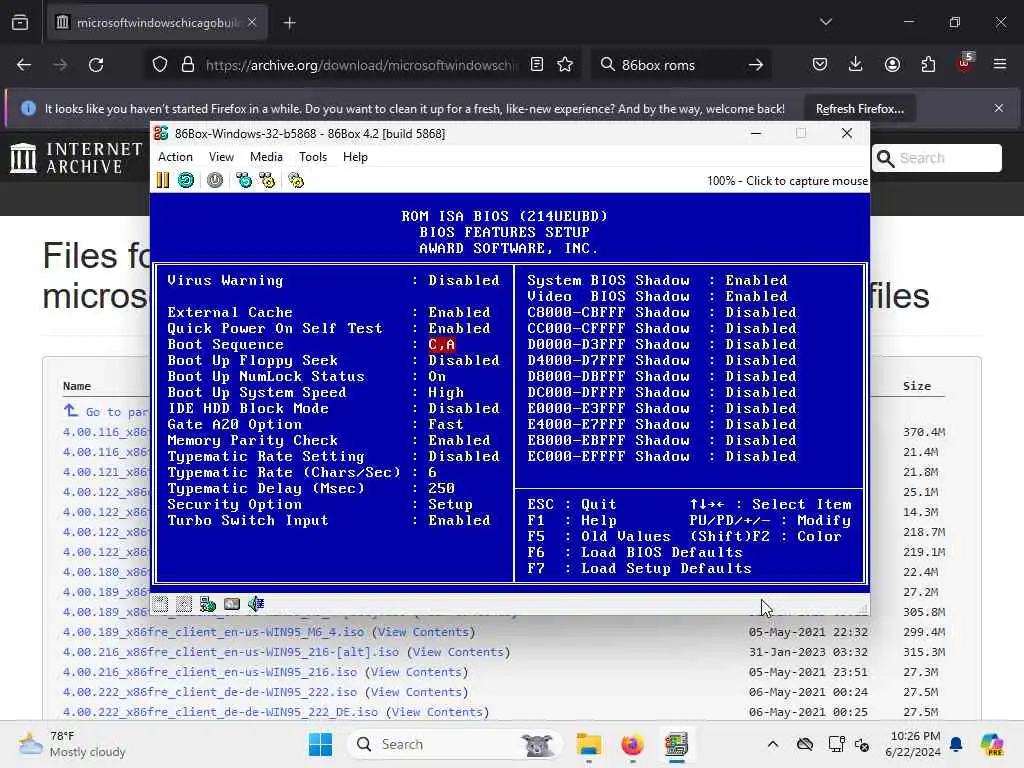
Task: Reload the Firefox page
Action: 96,65
